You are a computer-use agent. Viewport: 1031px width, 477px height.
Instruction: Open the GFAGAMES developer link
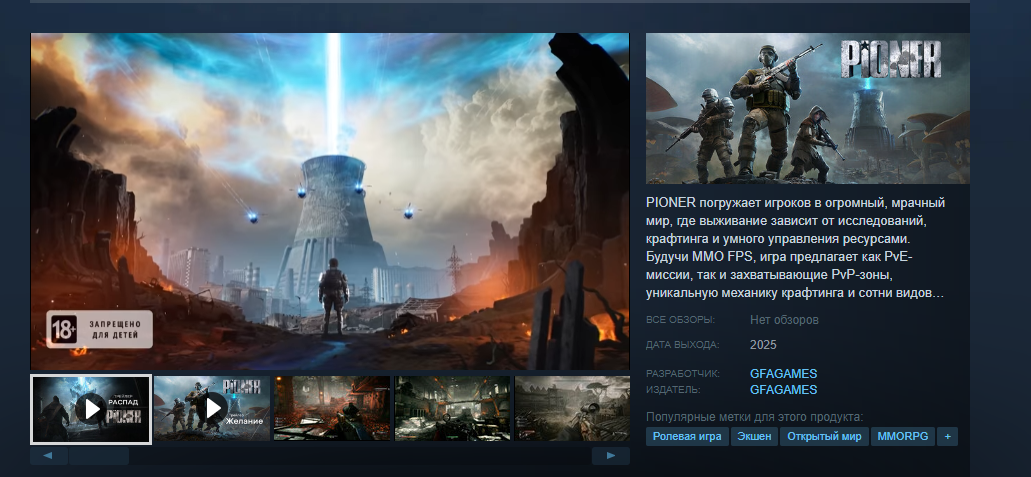tap(783, 374)
